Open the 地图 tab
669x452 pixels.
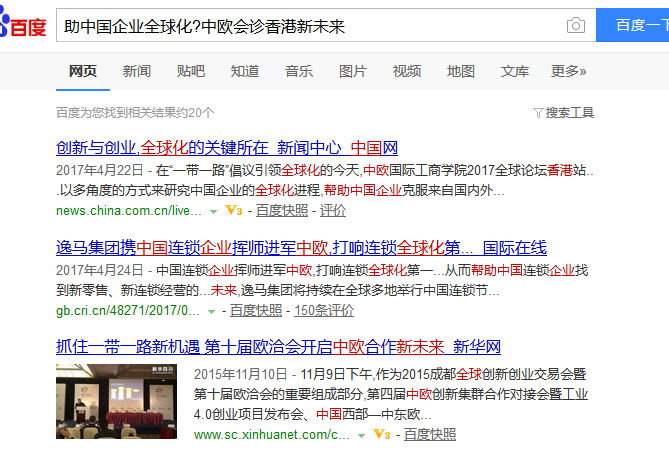461,71
